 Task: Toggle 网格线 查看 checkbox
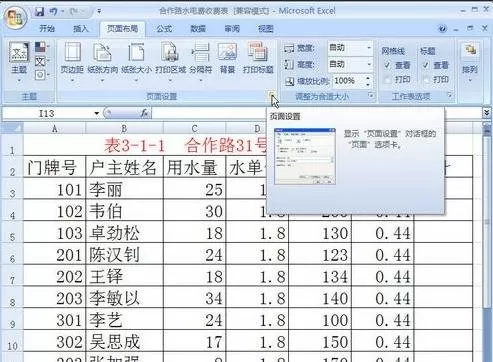[387, 65]
